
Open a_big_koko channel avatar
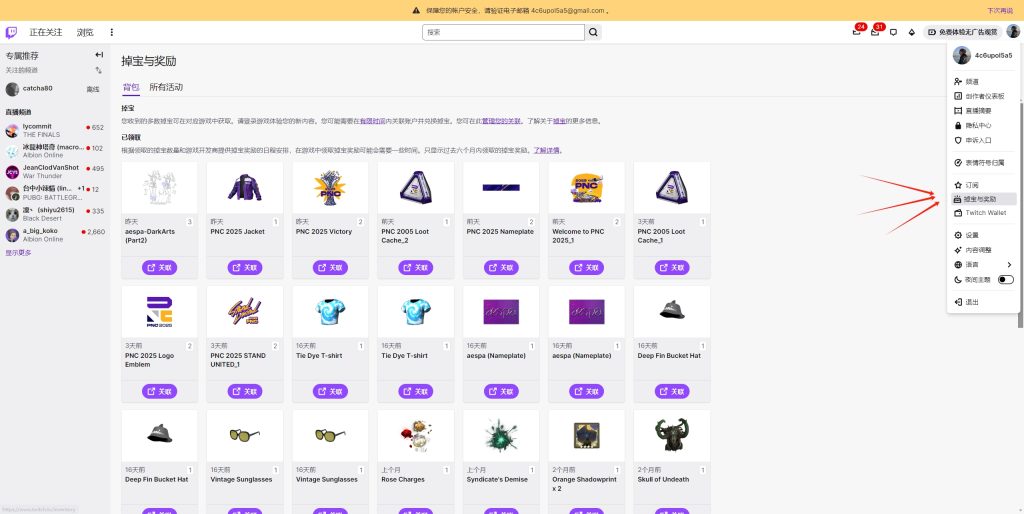[12, 235]
